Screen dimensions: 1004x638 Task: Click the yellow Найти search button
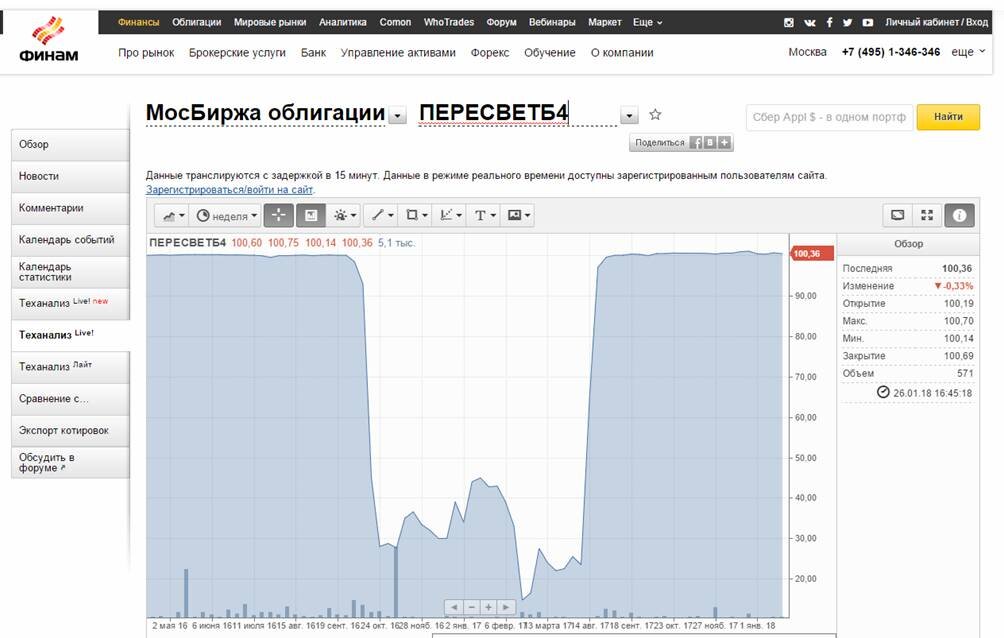click(x=948, y=117)
